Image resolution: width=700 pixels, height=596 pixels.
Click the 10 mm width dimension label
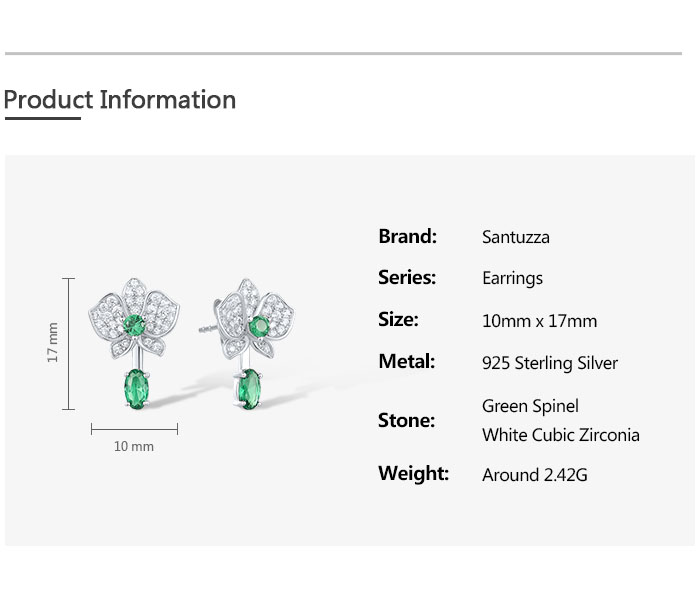pos(134,446)
